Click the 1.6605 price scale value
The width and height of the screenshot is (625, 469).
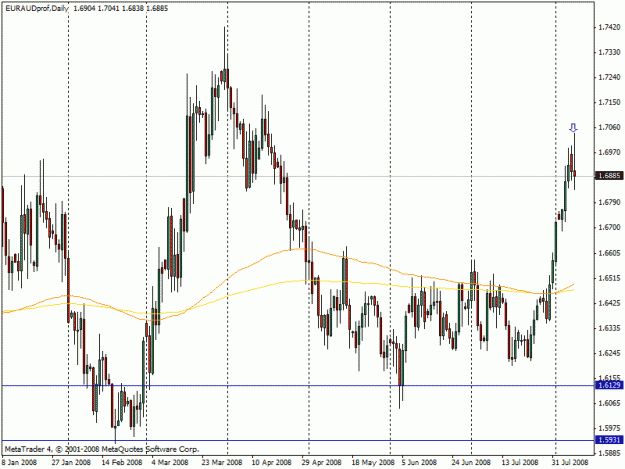pos(610,253)
